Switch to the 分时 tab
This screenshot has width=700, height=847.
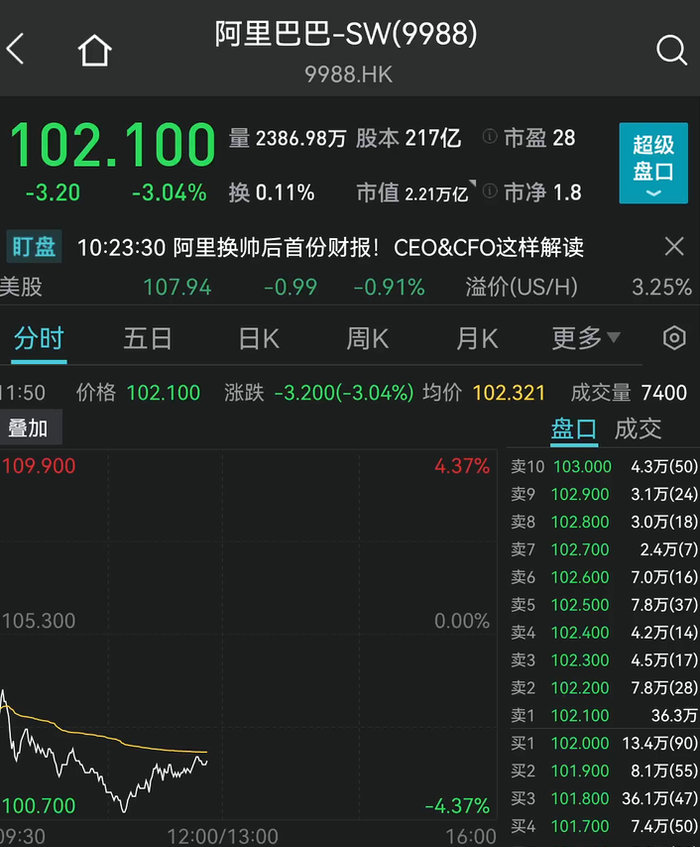(x=39, y=339)
